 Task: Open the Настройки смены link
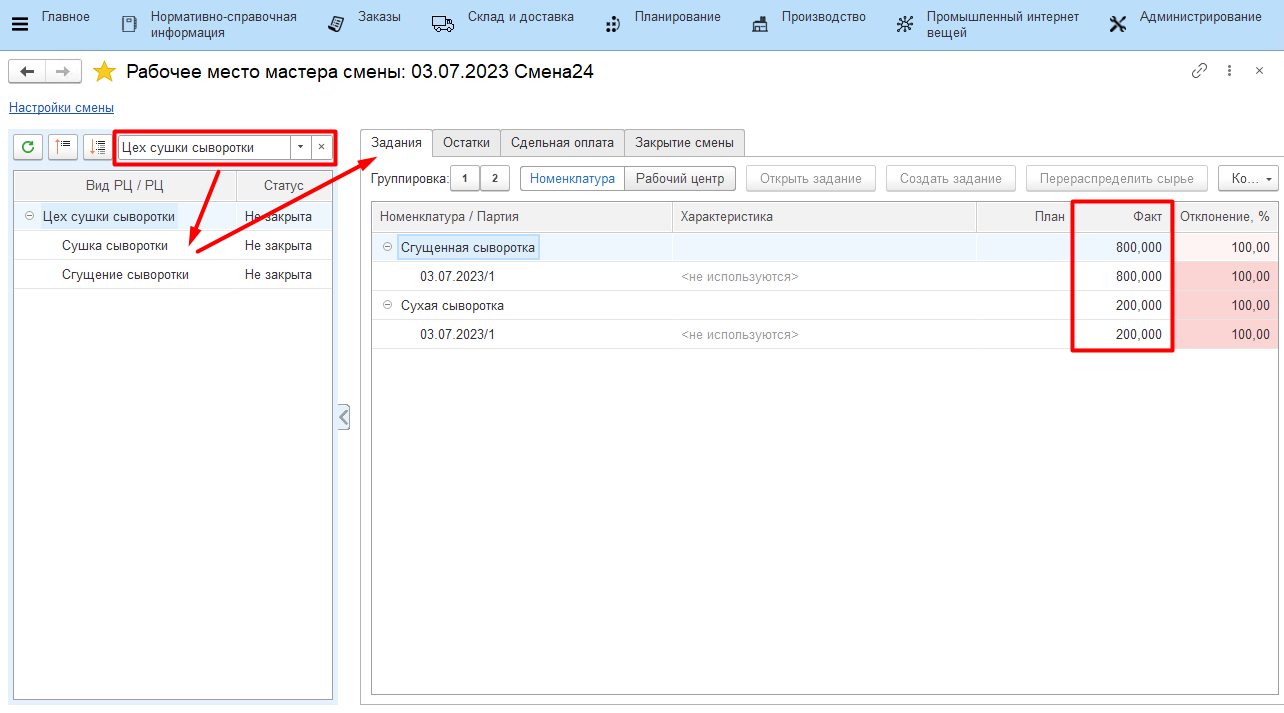(61, 108)
